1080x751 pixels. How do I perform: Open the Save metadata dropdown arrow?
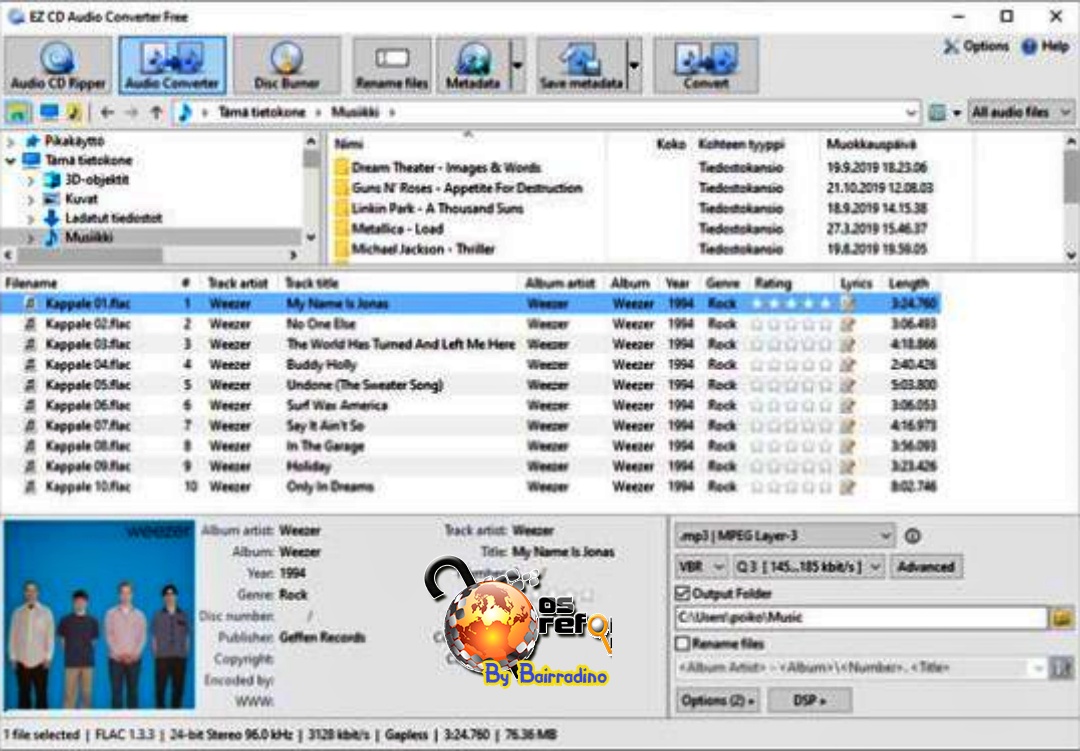point(634,65)
